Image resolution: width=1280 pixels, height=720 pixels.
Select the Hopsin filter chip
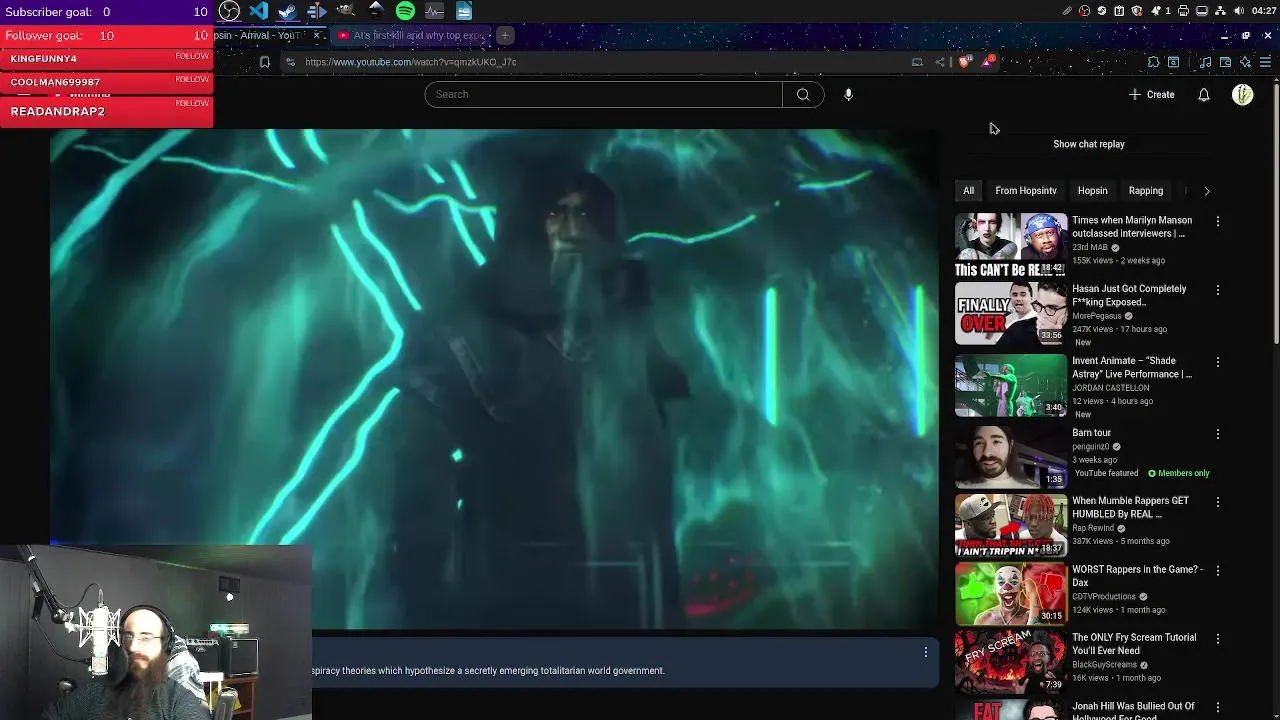pyautogui.click(x=1092, y=190)
